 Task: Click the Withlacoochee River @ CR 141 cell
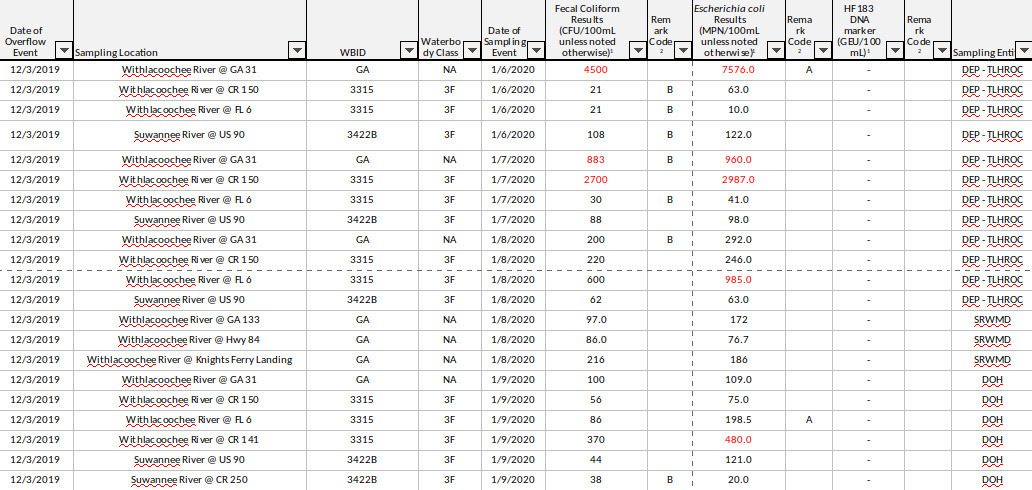pos(190,439)
